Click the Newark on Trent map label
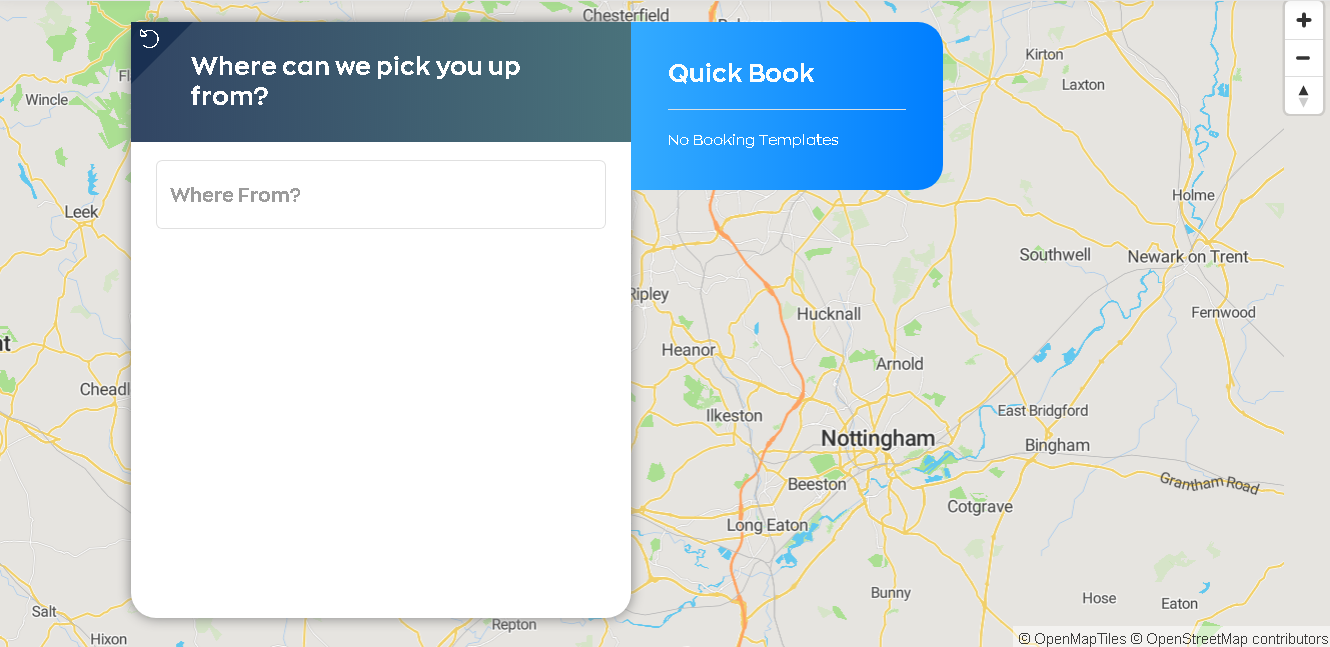The image size is (1330, 647). tap(1187, 257)
